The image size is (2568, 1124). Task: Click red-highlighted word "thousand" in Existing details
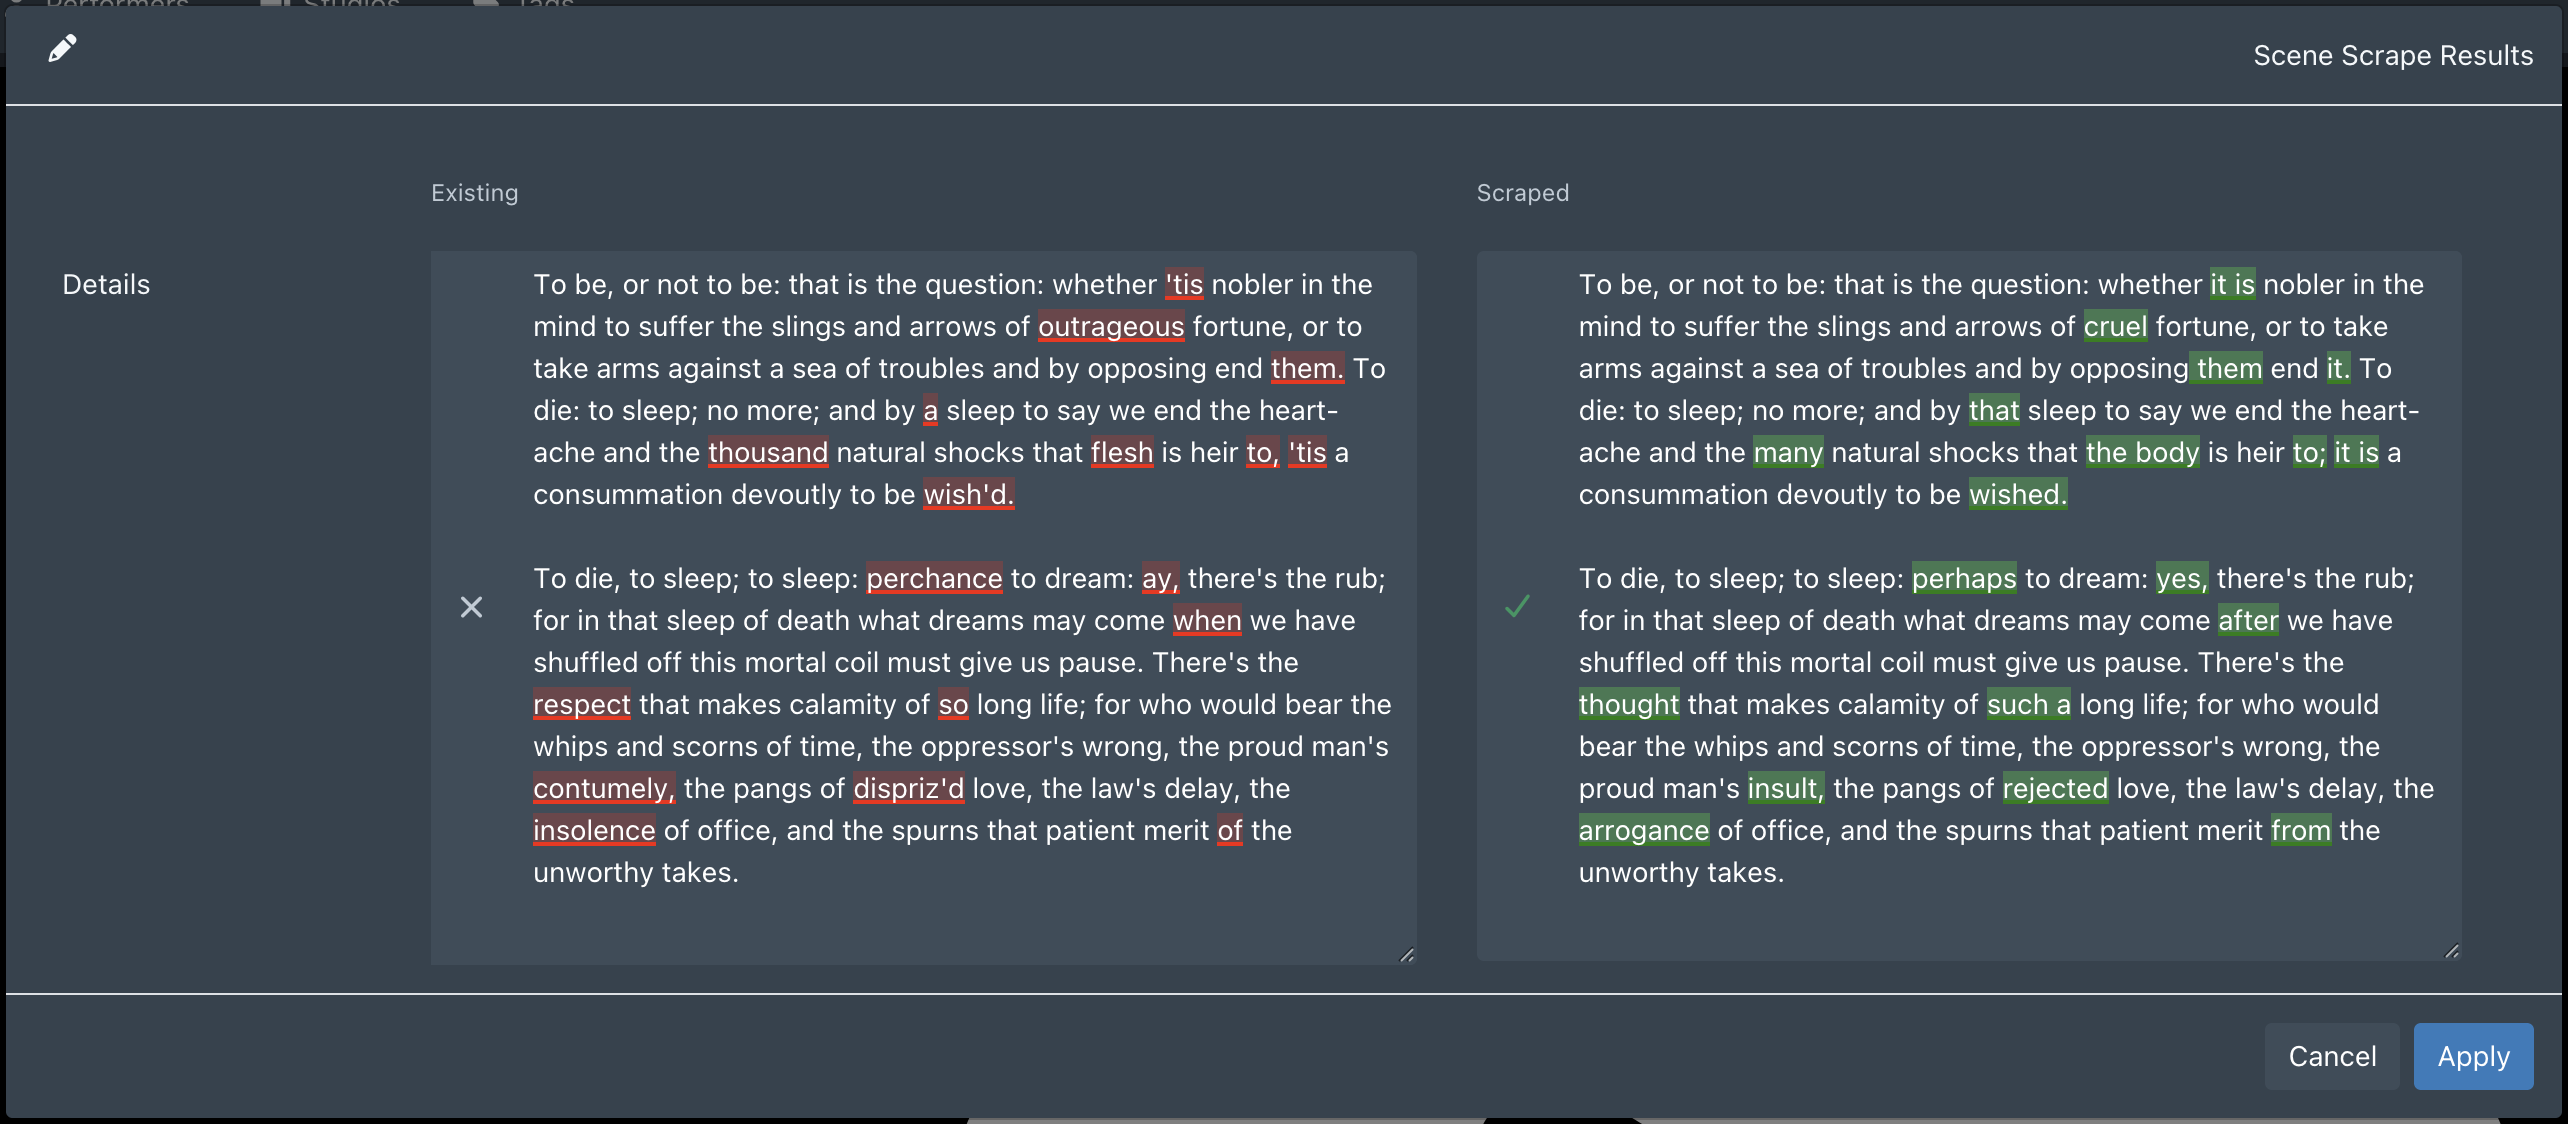click(768, 453)
